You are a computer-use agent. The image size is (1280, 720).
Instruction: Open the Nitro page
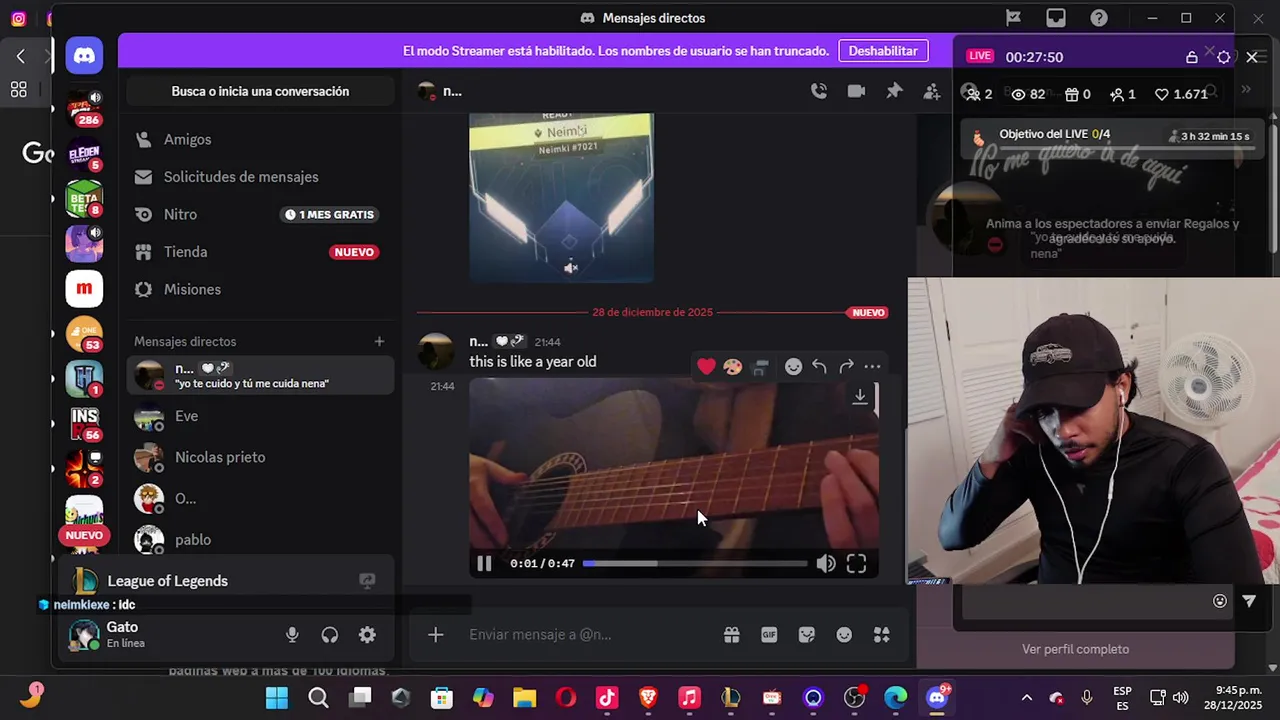click(260, 215)
